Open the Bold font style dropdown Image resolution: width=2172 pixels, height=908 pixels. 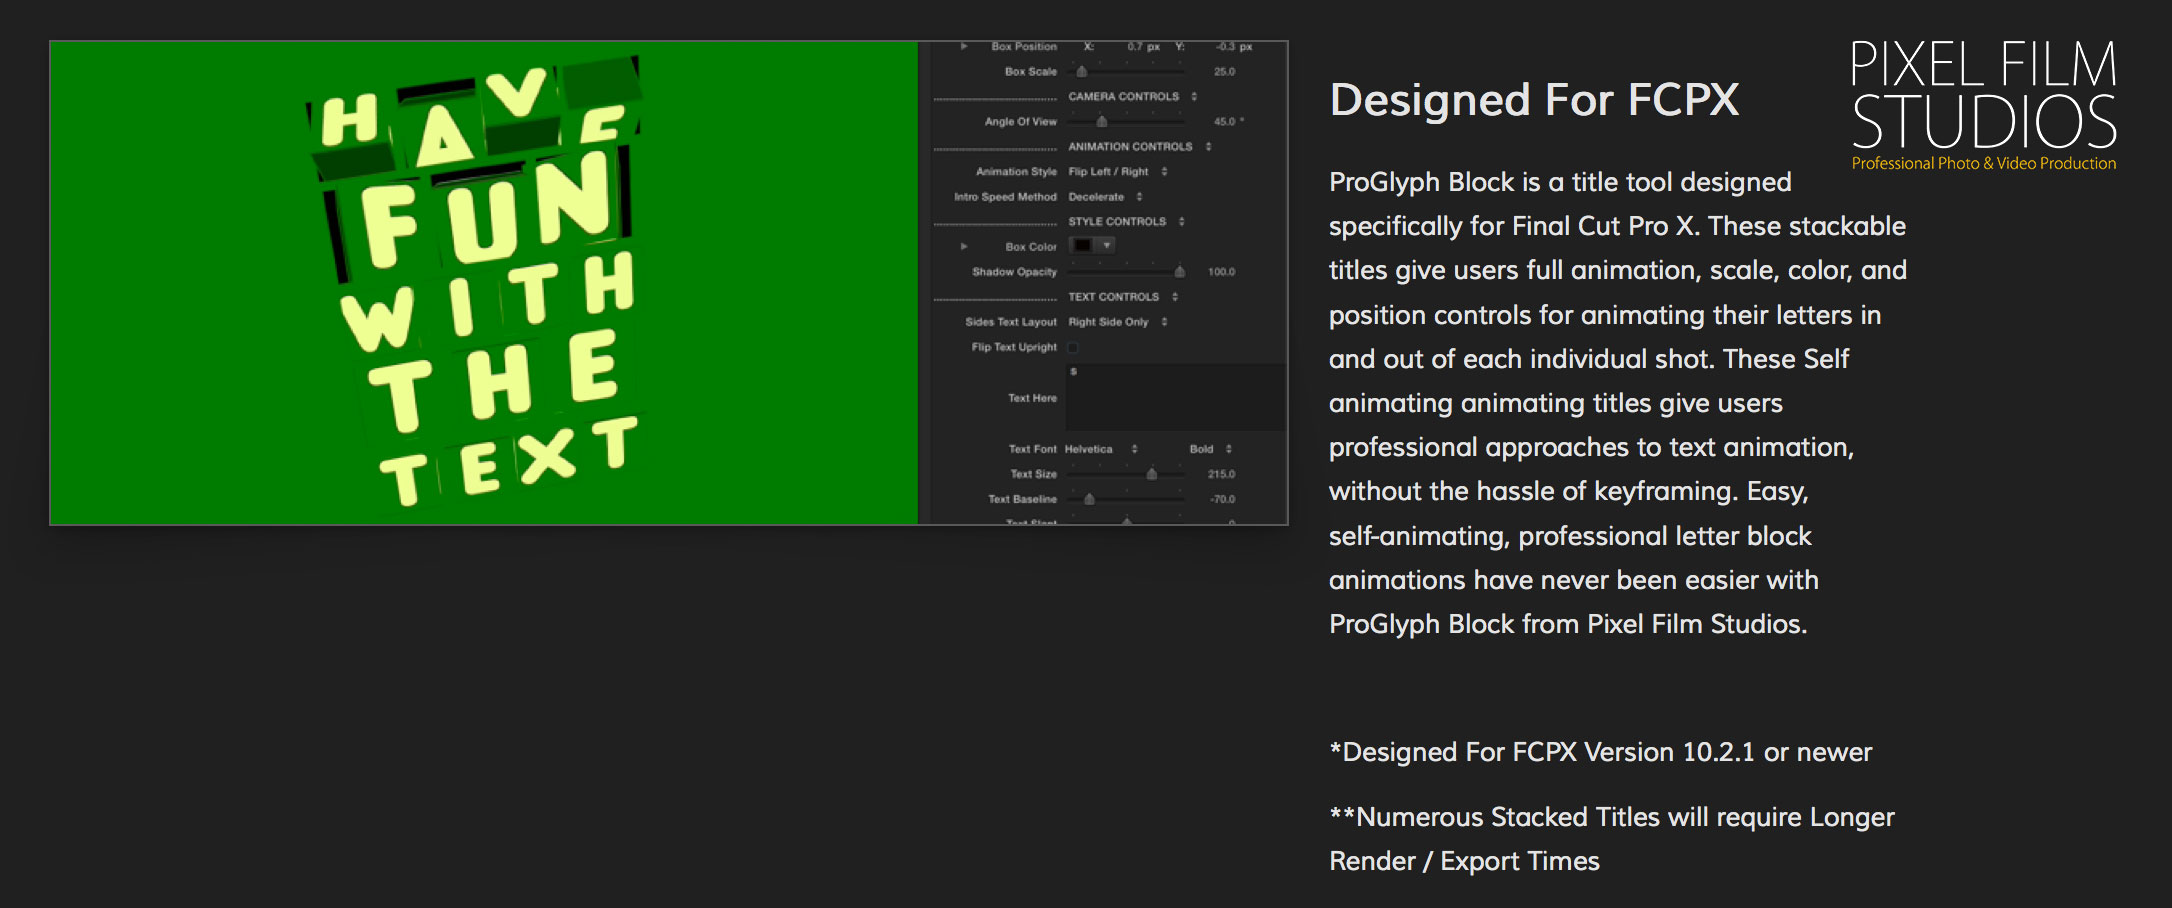(1210, 449)
